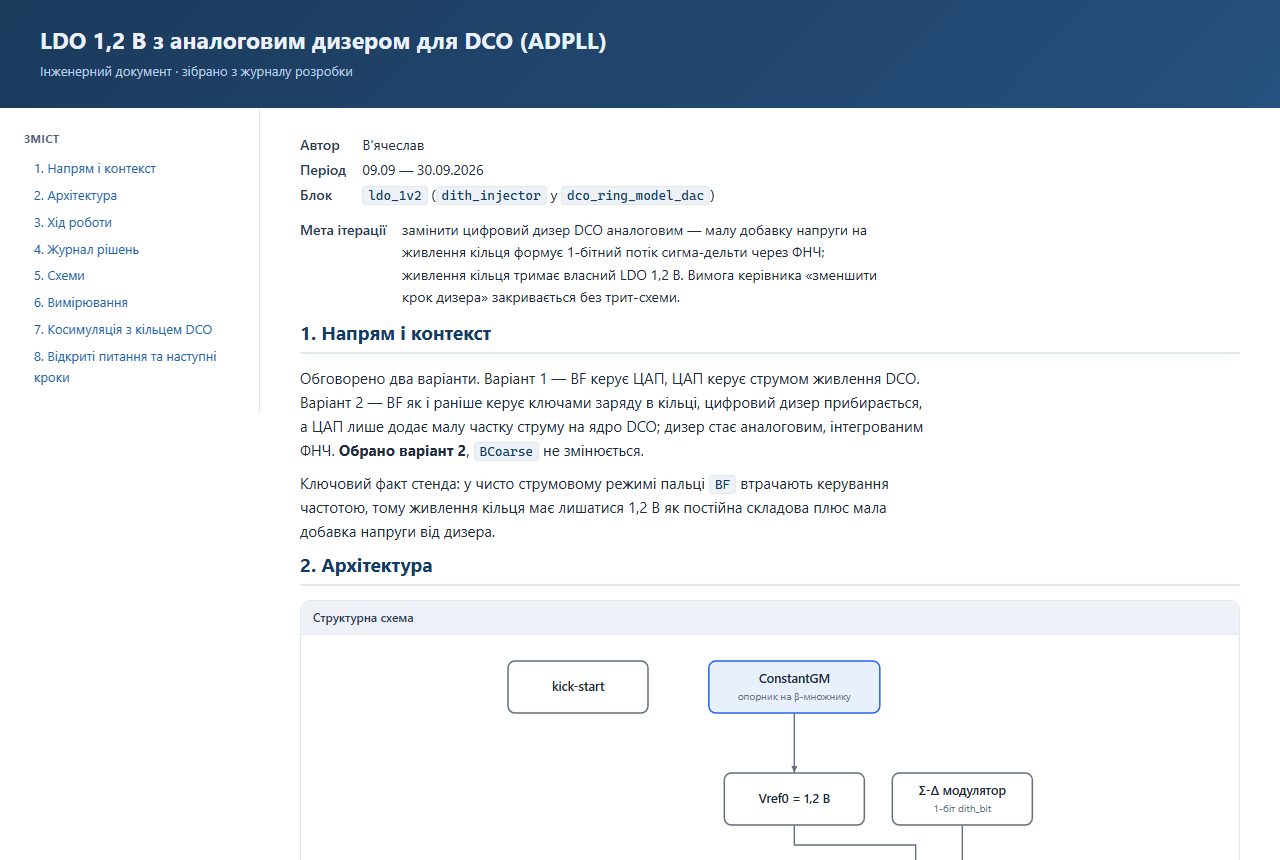Click the bold text 'Обрано варіант 2'

pyautogui.click(x=402, y=452)
